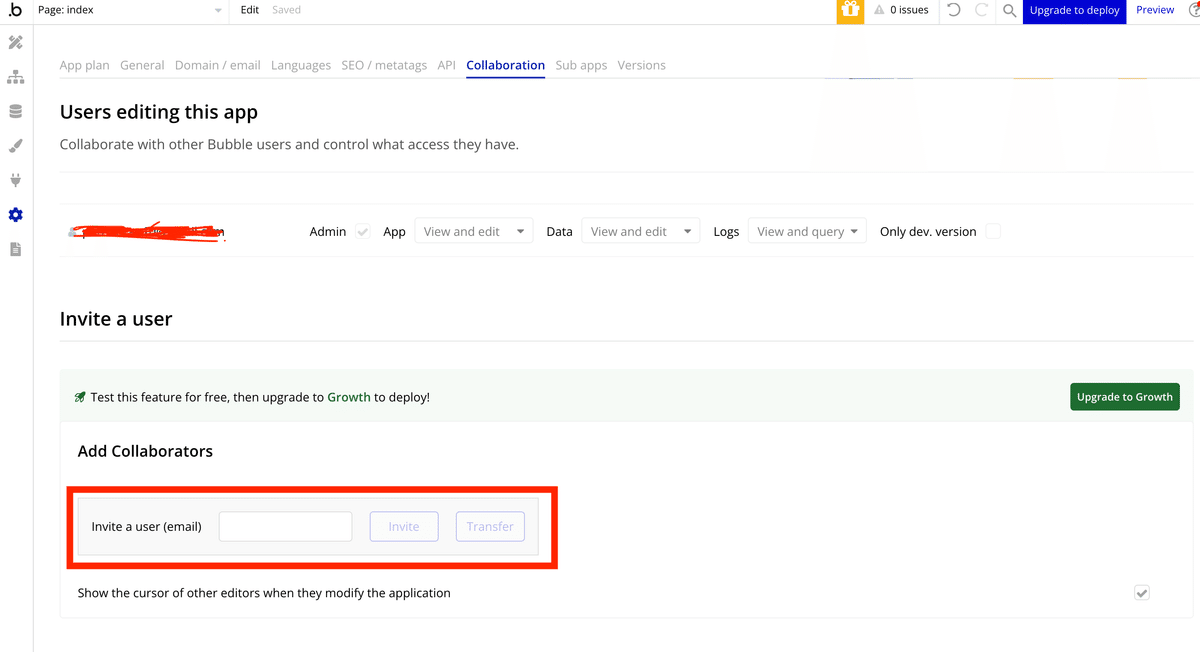The height and width of the screenshot is (652, 1200).
Task: Open the App permission dropdown
Action: tap(473, 231)
